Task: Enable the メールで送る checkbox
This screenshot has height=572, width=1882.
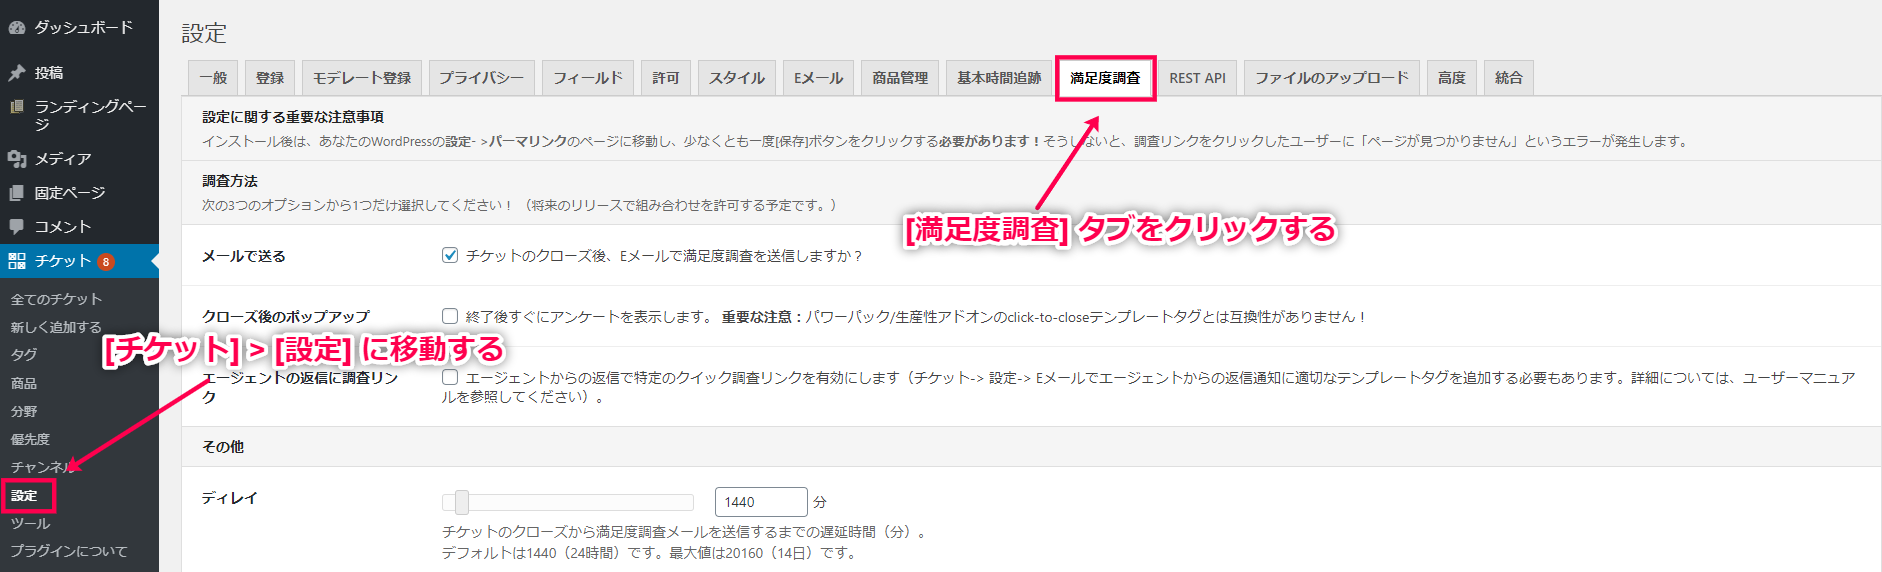Action: (450, 255)
